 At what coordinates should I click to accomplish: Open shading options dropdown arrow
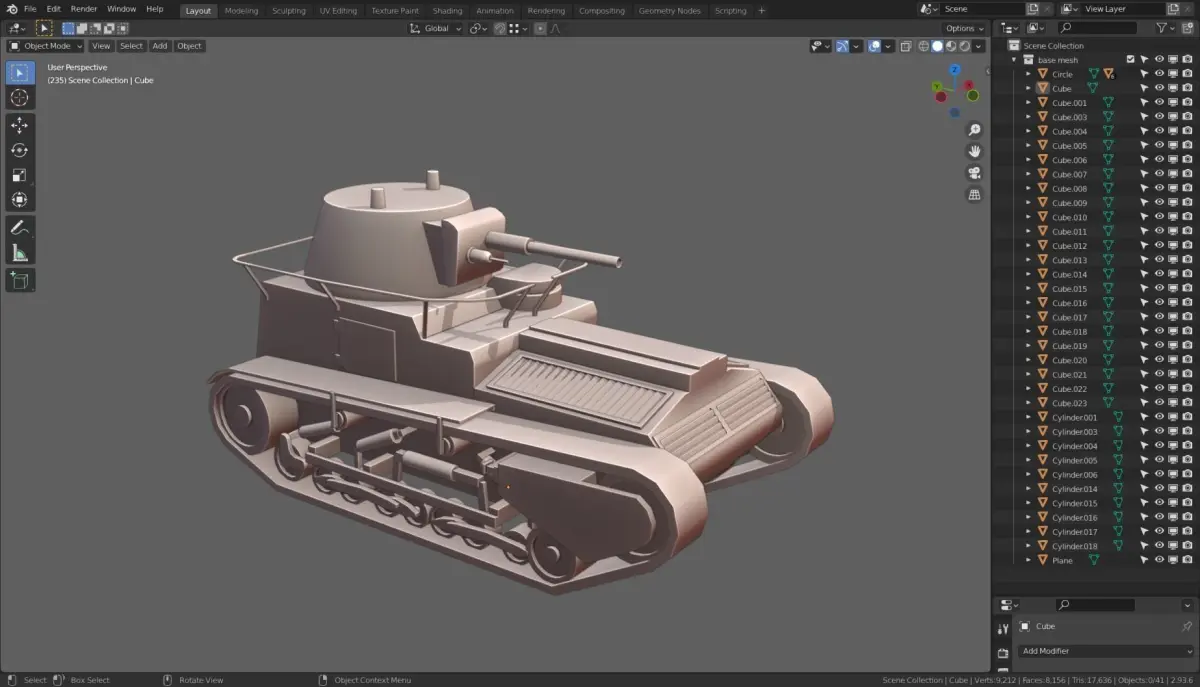point(980,46)
